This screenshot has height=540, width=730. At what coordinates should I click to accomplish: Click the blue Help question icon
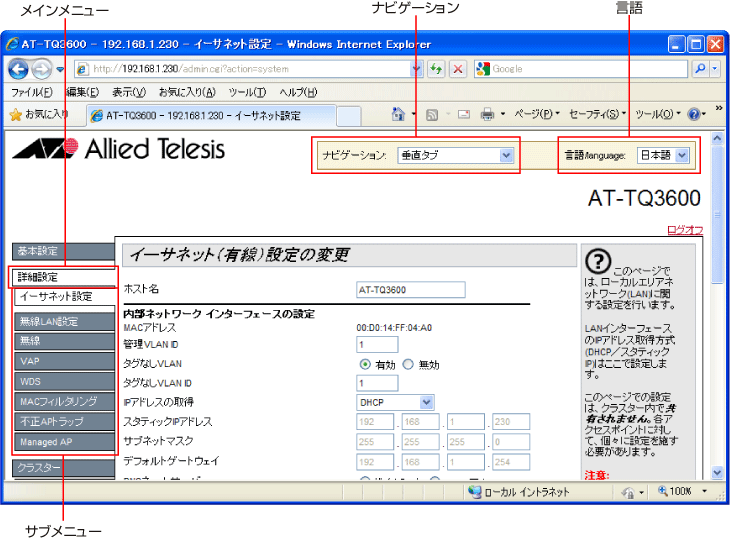coord(694,114)
